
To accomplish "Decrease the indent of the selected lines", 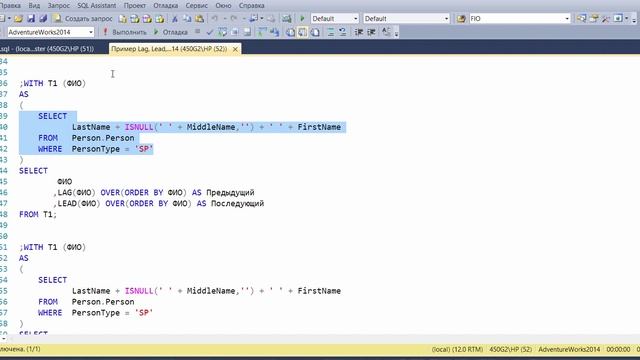I will (x=359, y=32).
